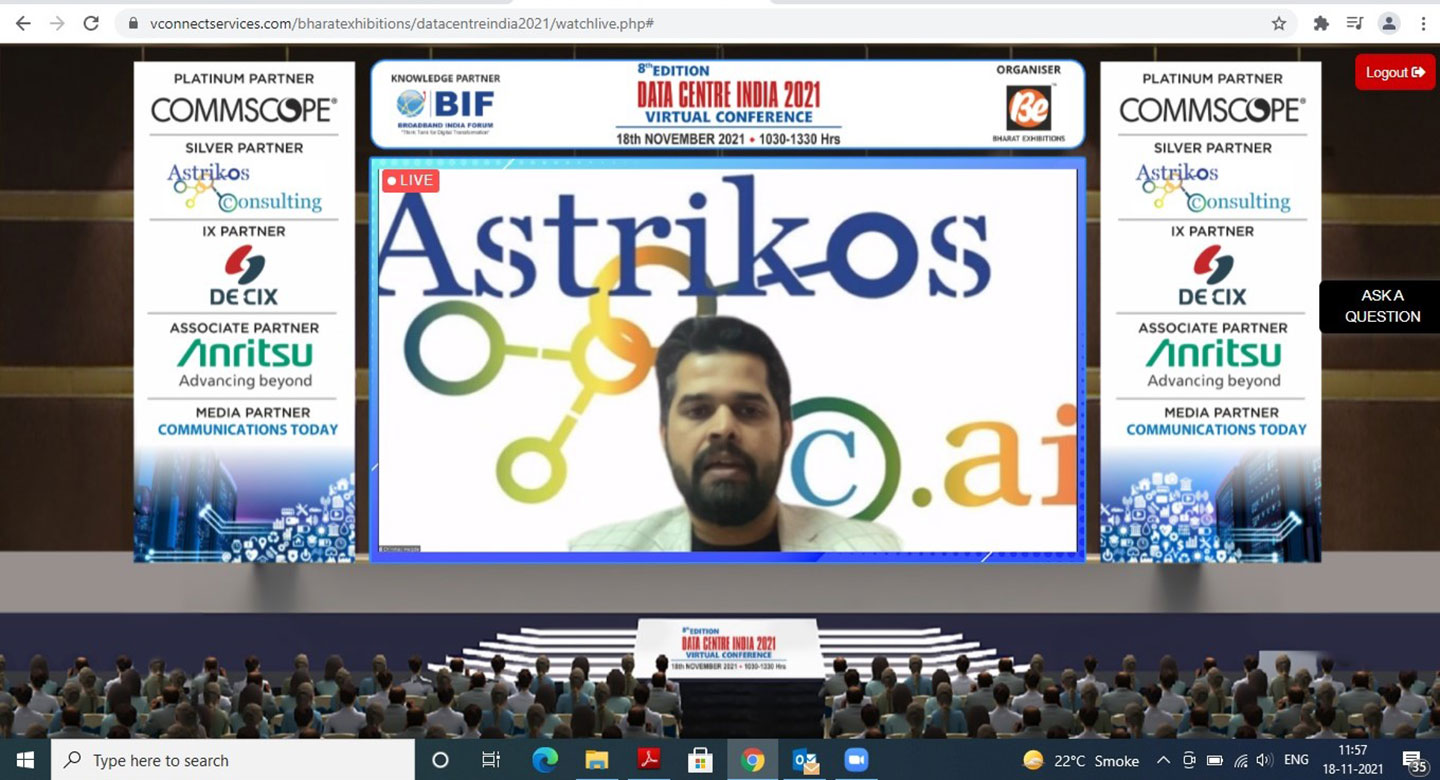This screenshot has height=780, width=1440.
Task: Switch to Google Chrome on the taskbar
Action: pyautogui.click(x=753, y=760)
